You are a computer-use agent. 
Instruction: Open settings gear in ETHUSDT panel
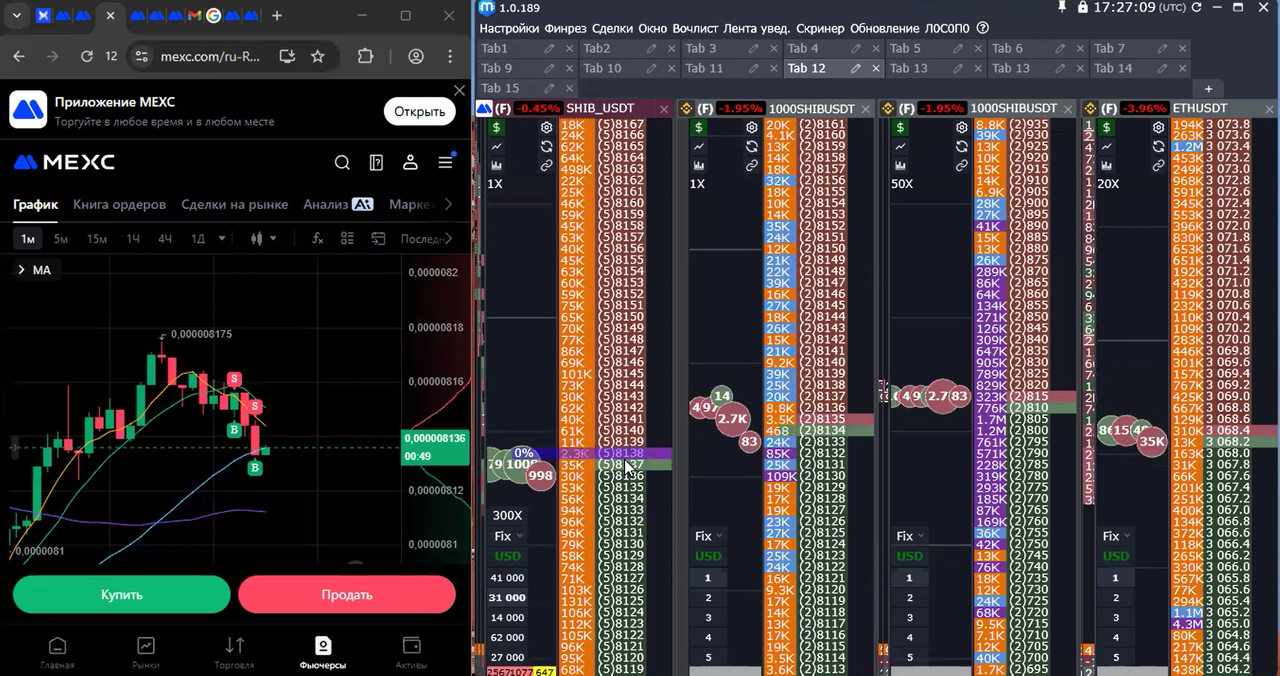coord(1158,128)
